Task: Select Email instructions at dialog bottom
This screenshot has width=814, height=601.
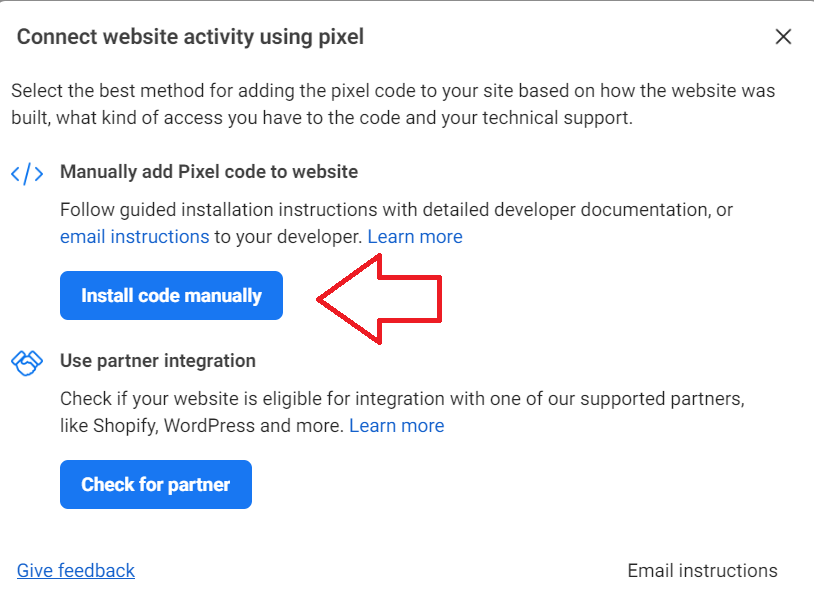Action: [702, 570]
